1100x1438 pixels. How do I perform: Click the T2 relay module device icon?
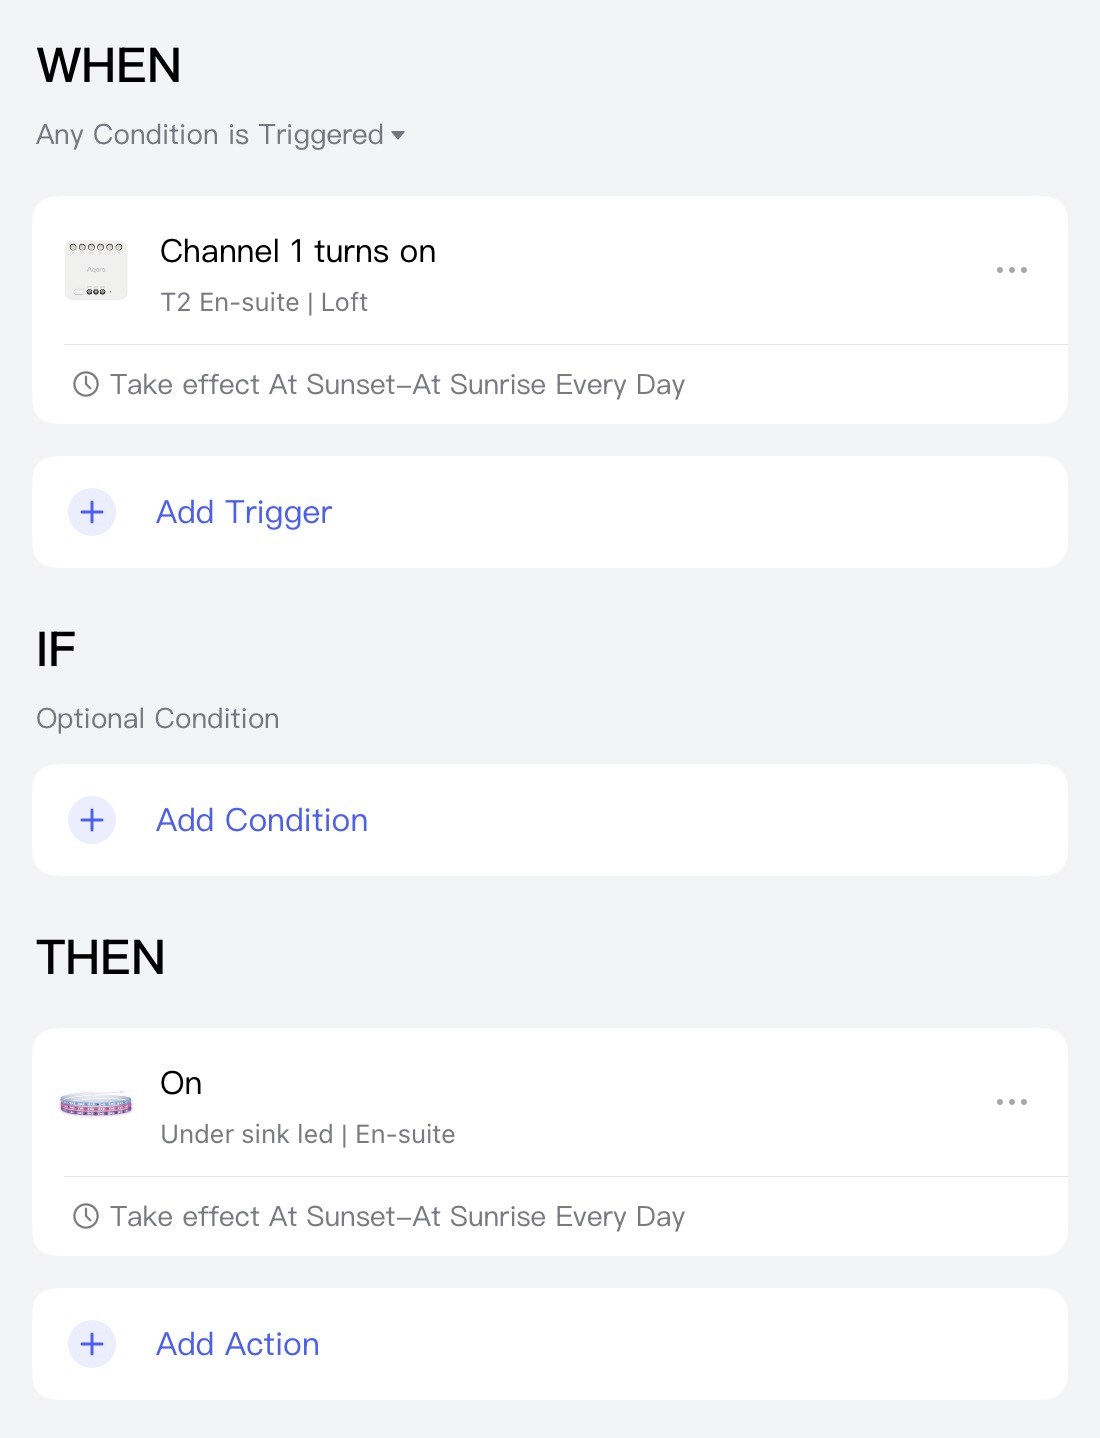click(96, 270)
